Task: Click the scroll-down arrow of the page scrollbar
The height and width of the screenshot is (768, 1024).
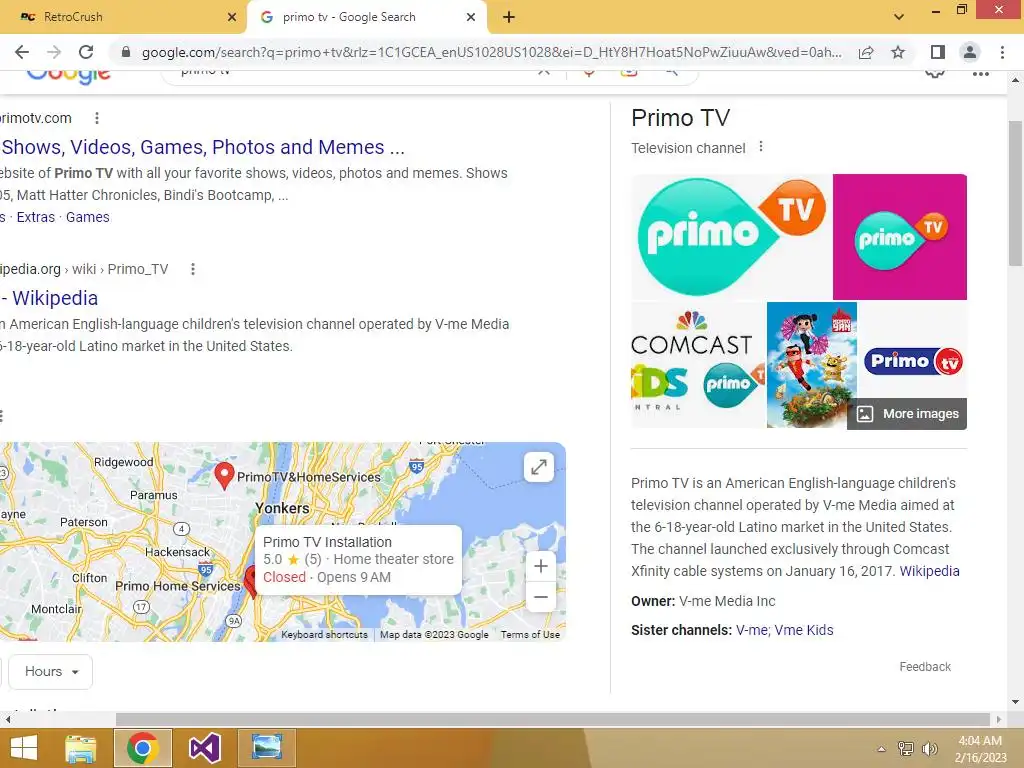Action: 1015,702
